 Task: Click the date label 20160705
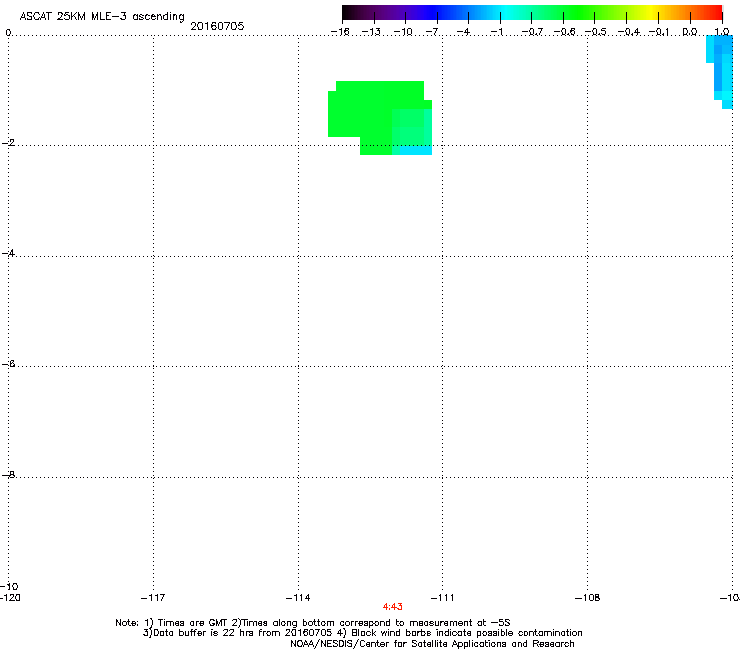[217, 26]
